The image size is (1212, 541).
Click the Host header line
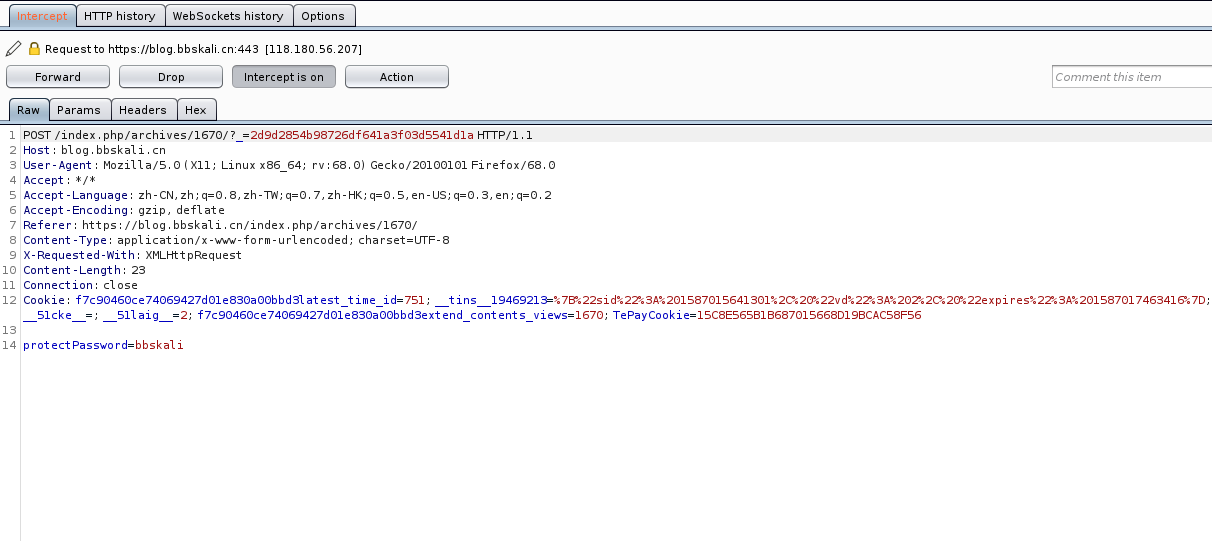click(95, 150)
